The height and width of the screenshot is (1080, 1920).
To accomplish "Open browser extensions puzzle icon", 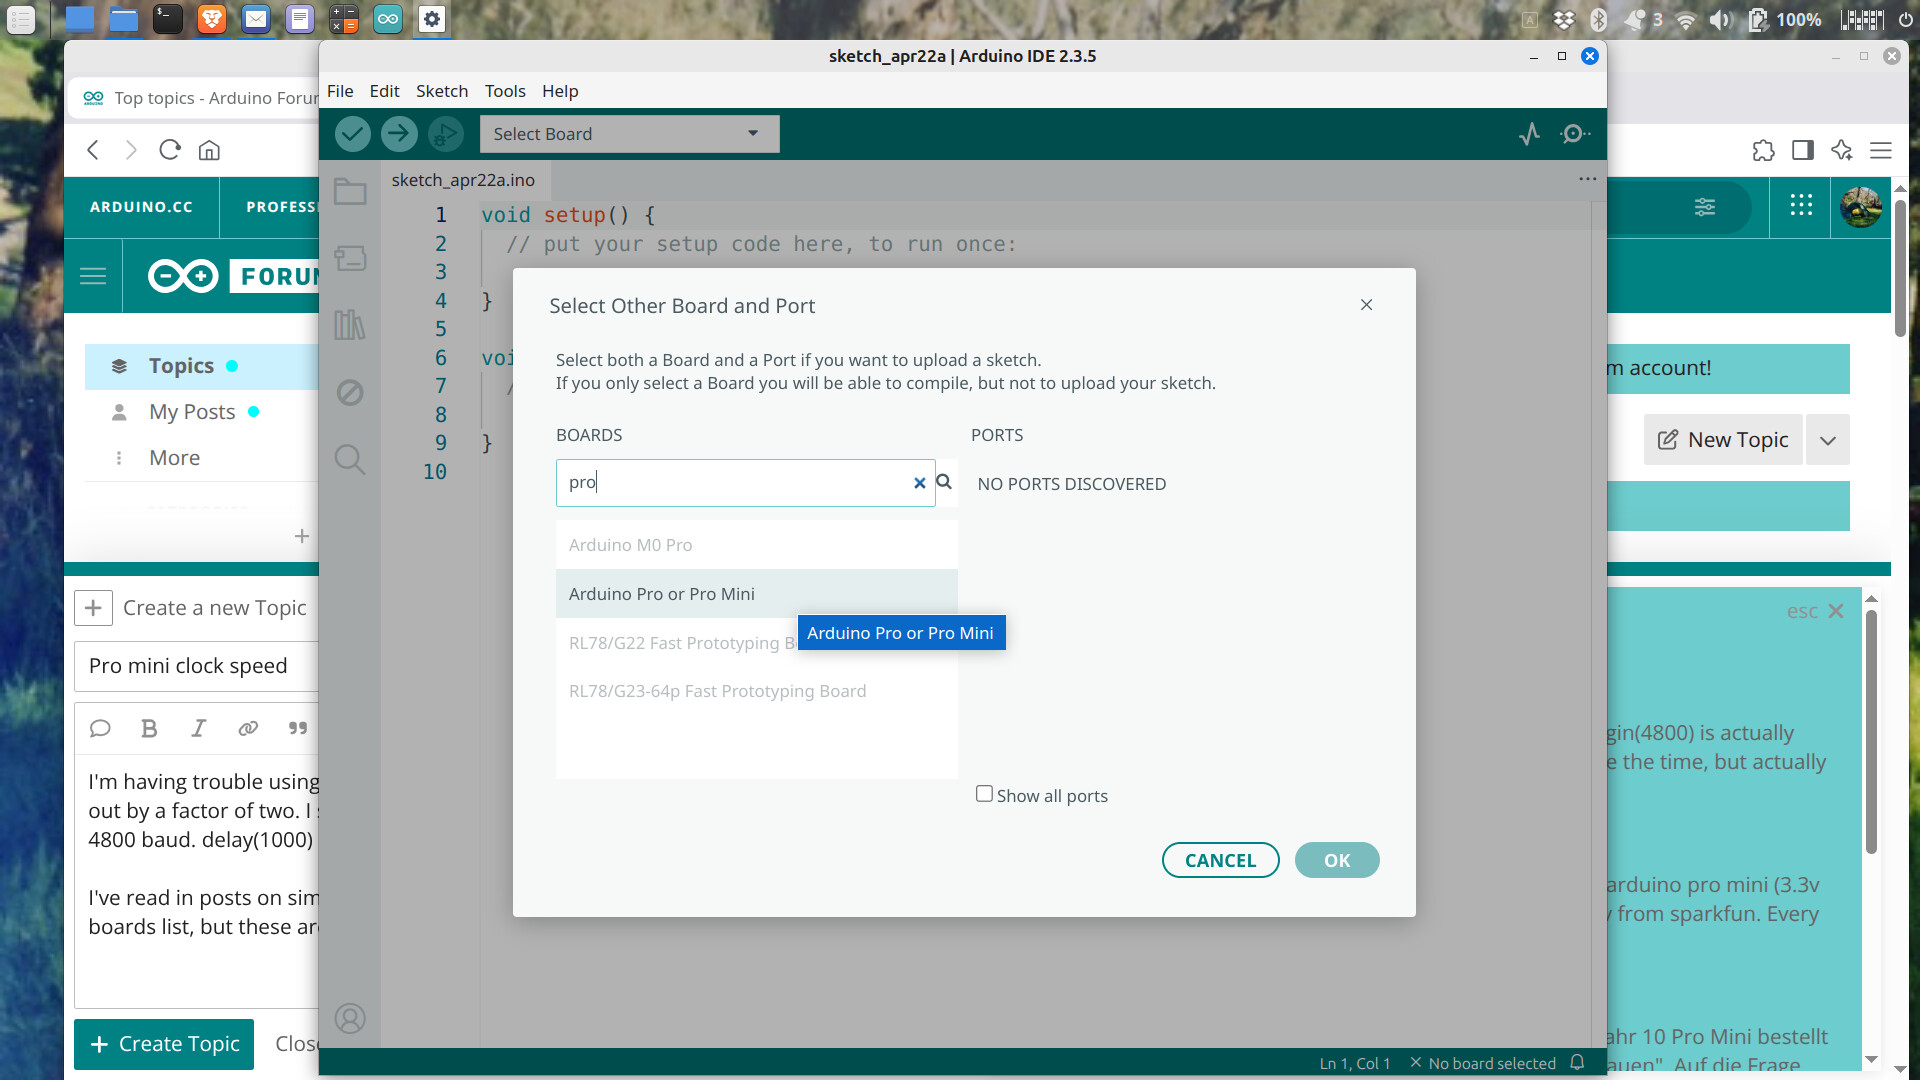I will click(1763, 150).
